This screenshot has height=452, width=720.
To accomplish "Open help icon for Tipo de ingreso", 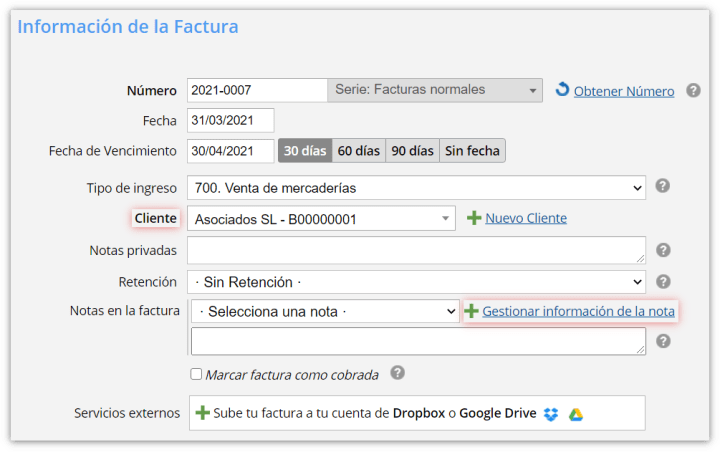I will [663, 186].
